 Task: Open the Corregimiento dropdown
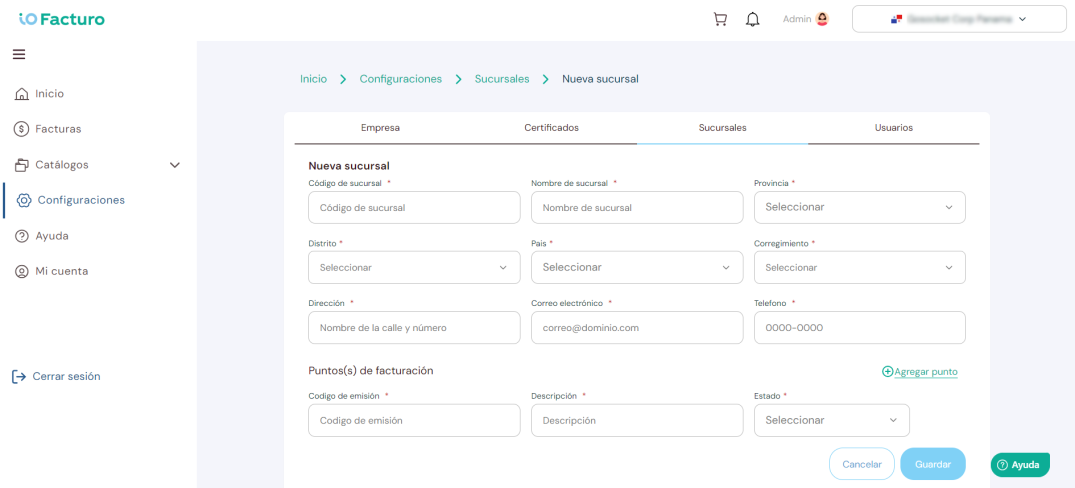point(860,267)
